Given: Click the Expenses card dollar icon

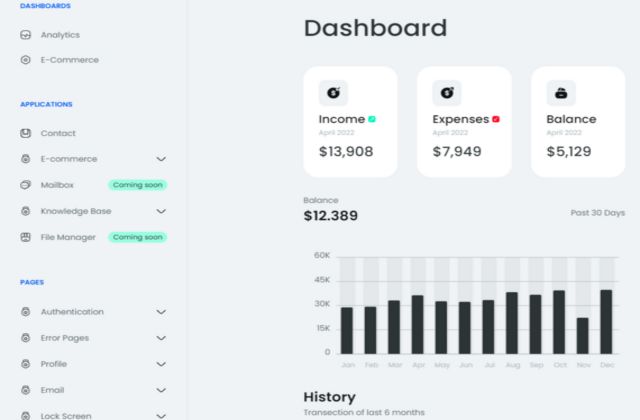Looking at the screenshot, I should 446,93.
